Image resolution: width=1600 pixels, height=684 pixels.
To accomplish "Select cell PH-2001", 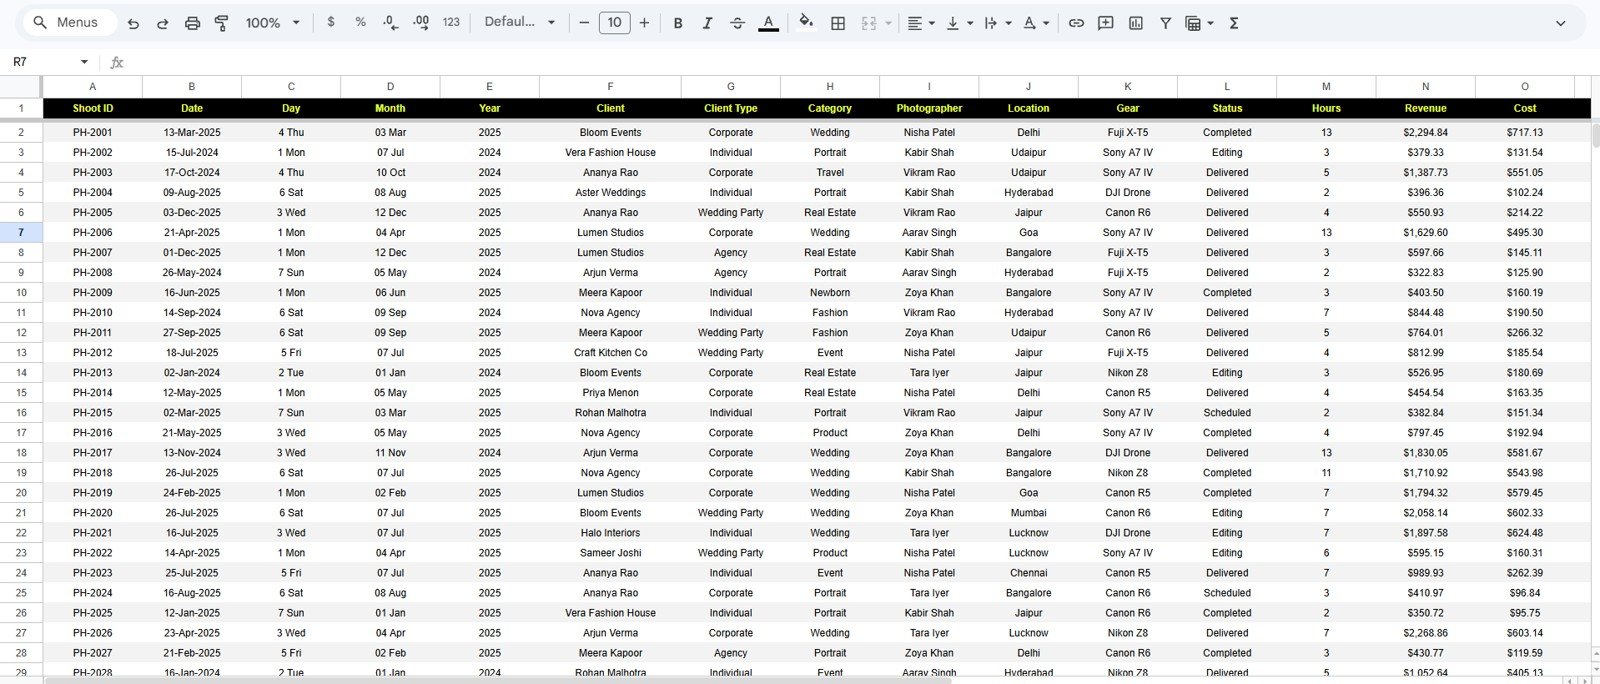I will click(x=93, y=132).
